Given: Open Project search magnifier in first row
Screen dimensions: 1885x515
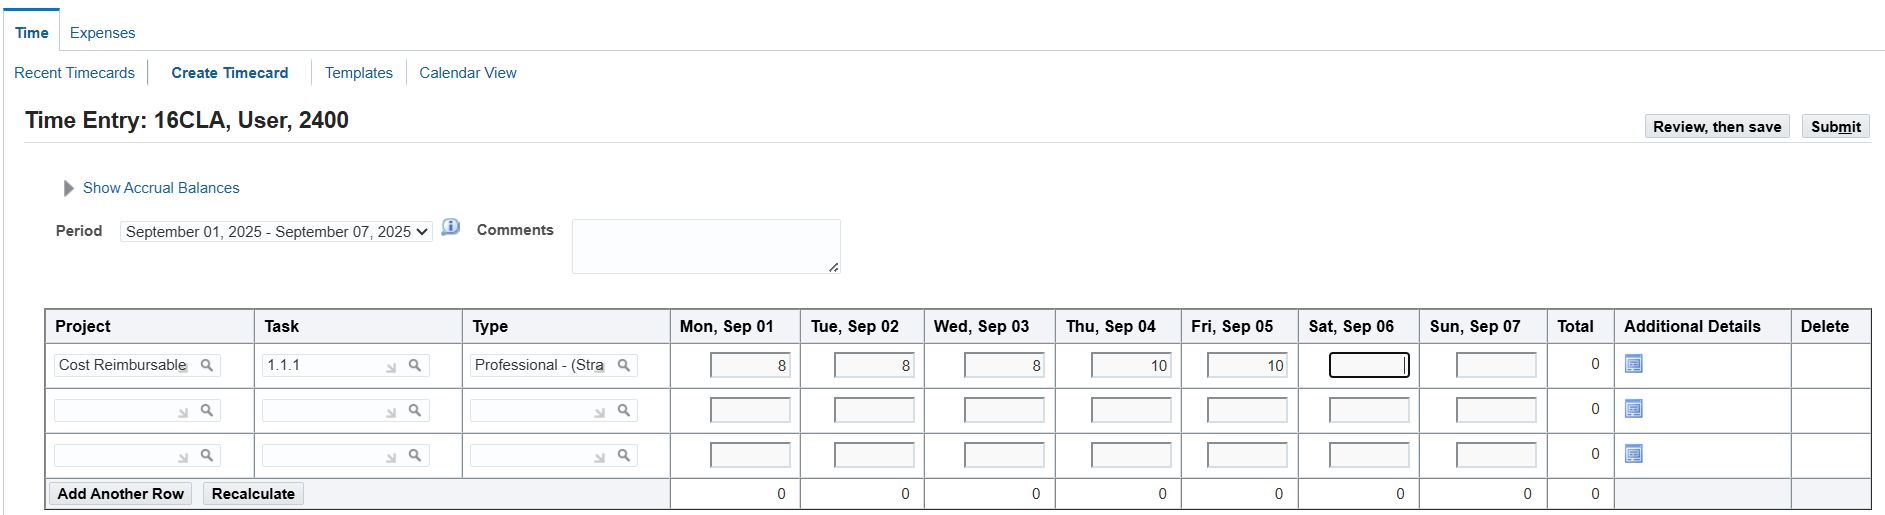Looking at the screenshot, I should pyautogui.click(x=207, y=365).
